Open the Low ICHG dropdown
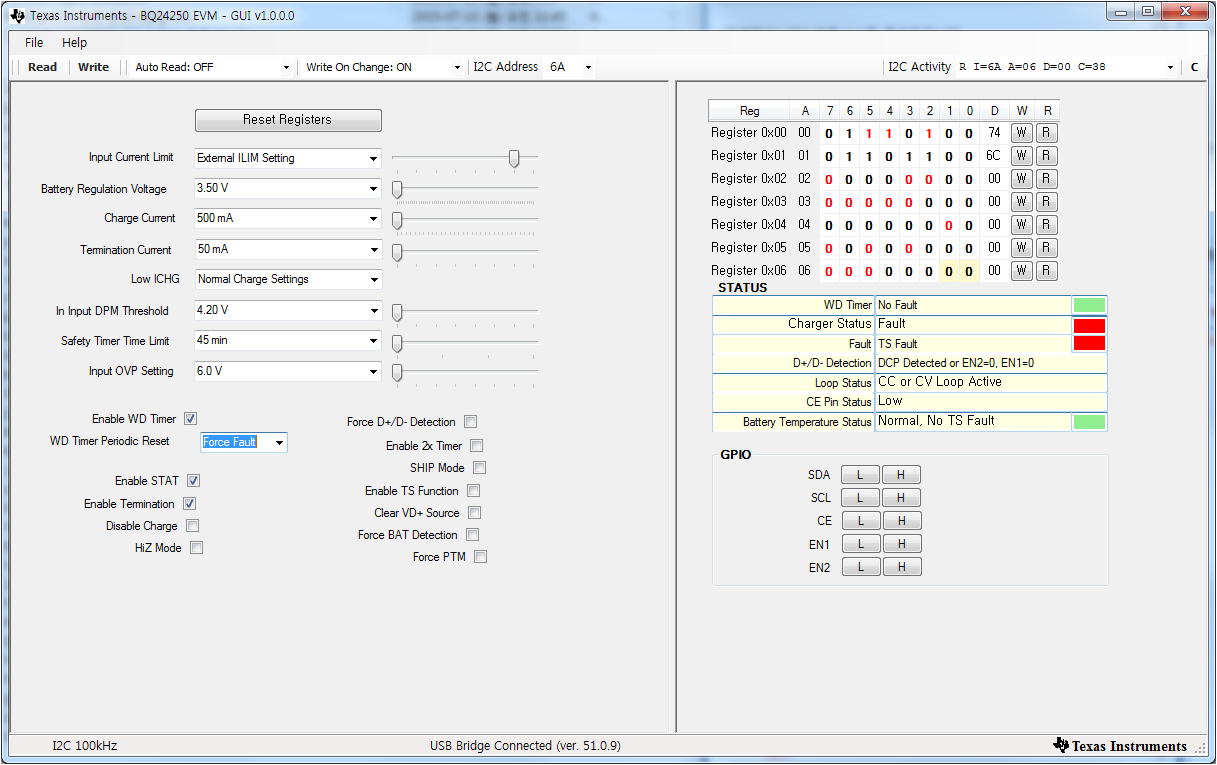The height and width of the screenshot is (765, 1217). pyautogui.click(x=288, y=279)
